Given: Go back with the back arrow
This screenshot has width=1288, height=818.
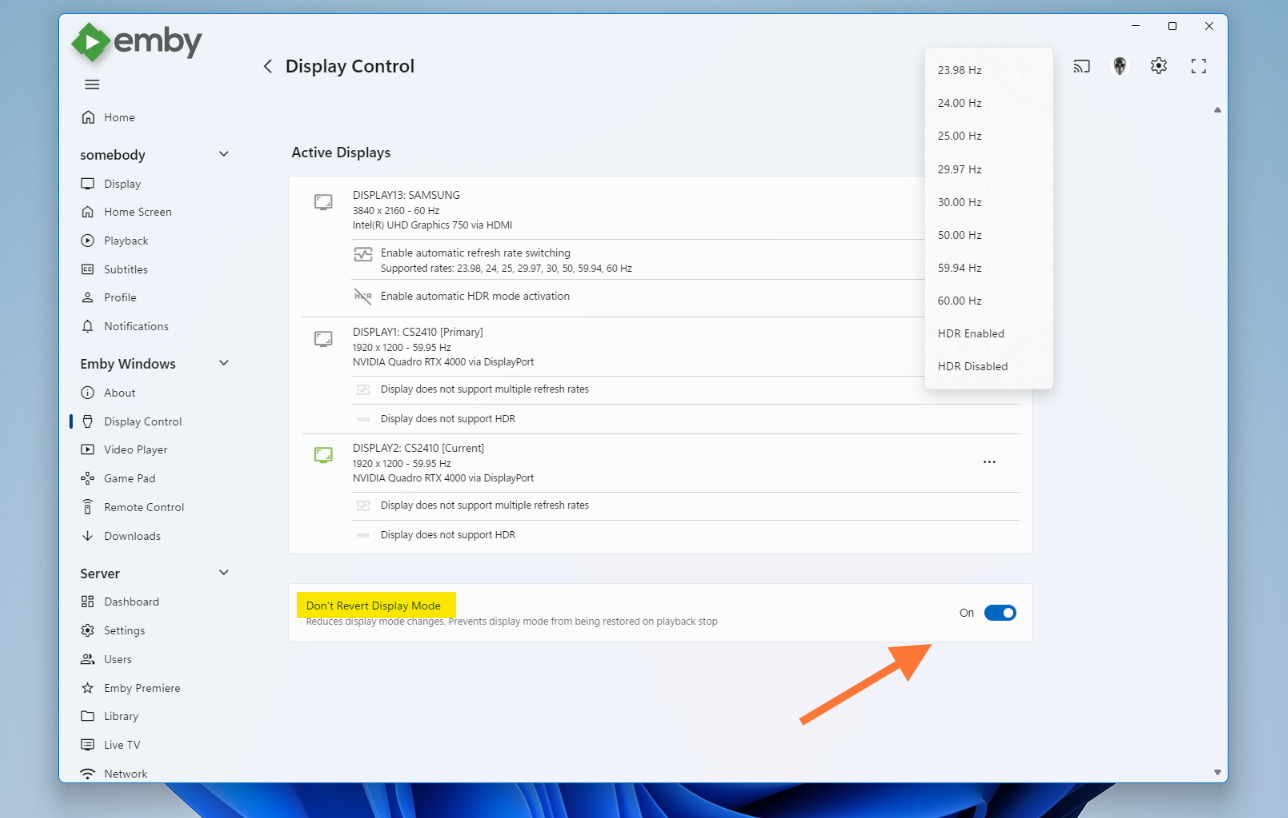Looking at the screenshot, I should 267,66.
